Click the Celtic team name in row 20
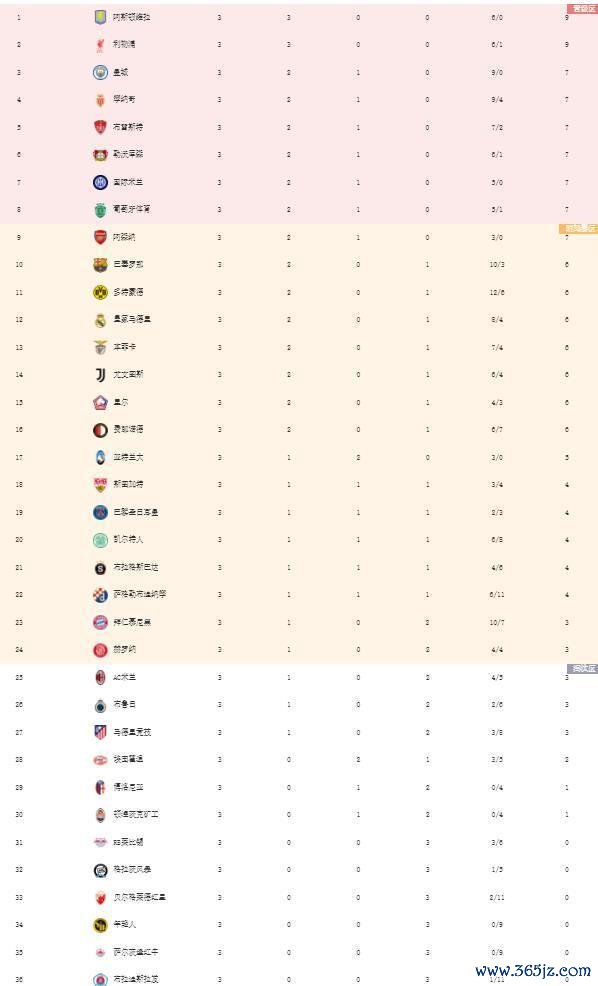598x986 pixels. (128, 540)
